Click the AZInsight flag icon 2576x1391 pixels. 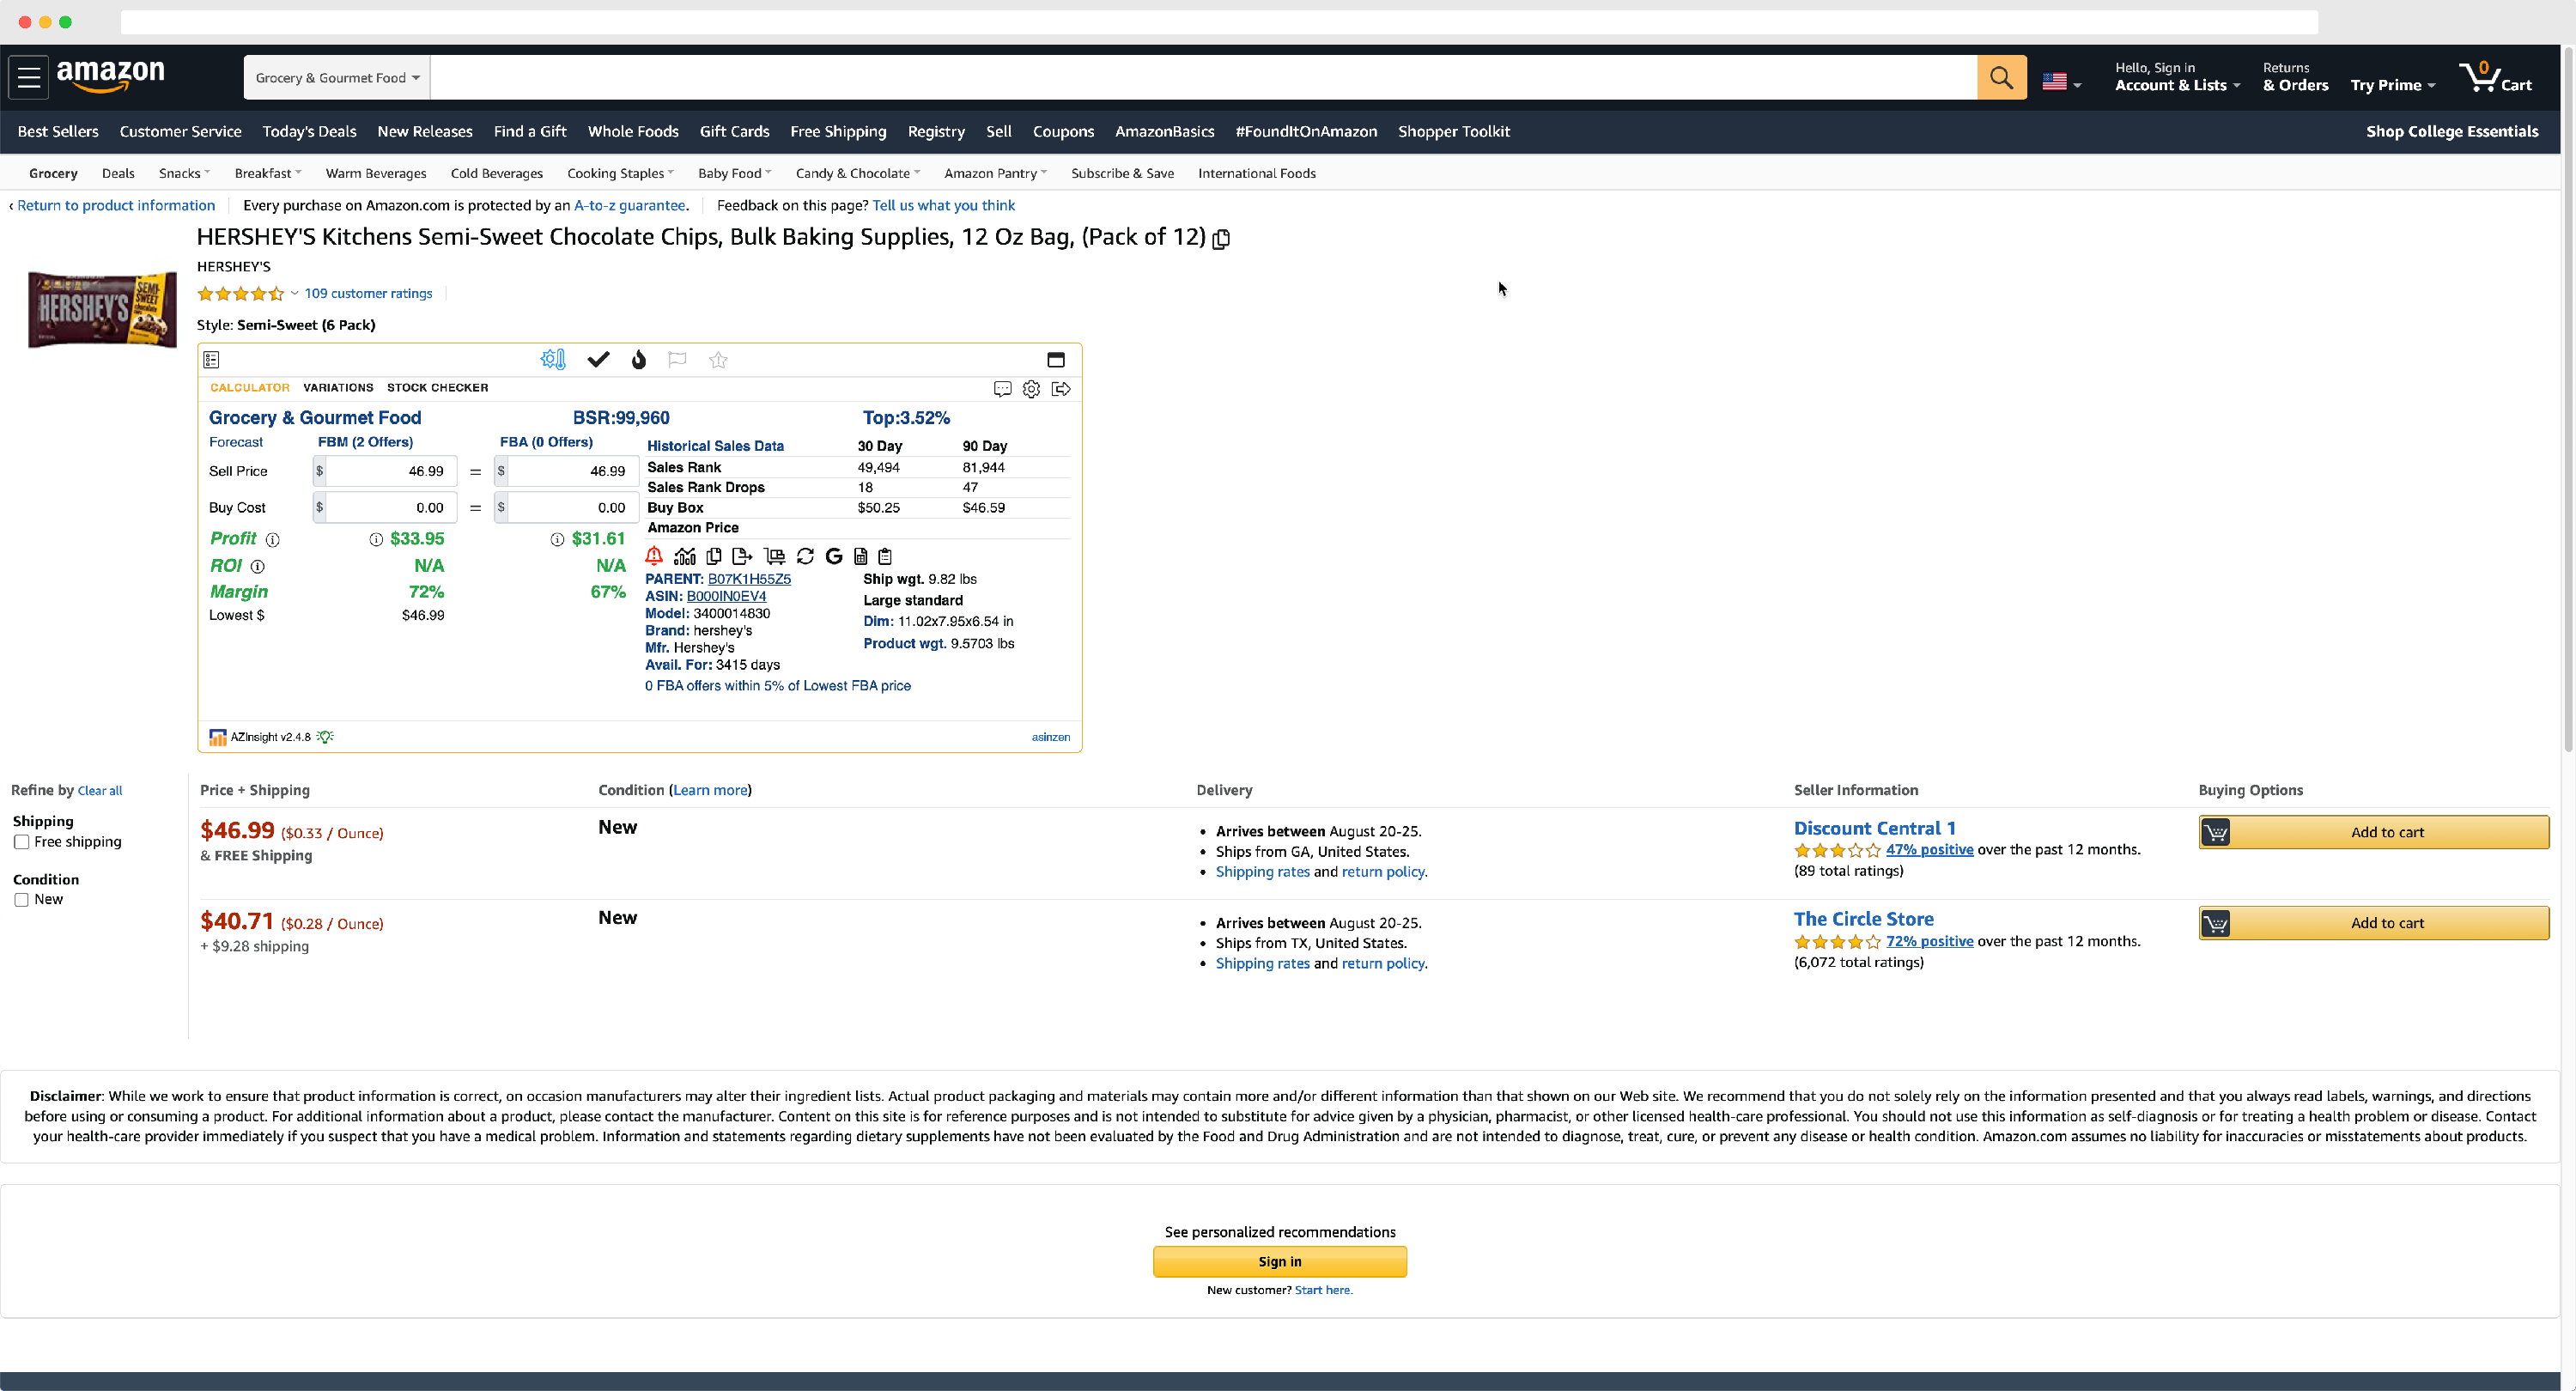(x=677, y=359)
